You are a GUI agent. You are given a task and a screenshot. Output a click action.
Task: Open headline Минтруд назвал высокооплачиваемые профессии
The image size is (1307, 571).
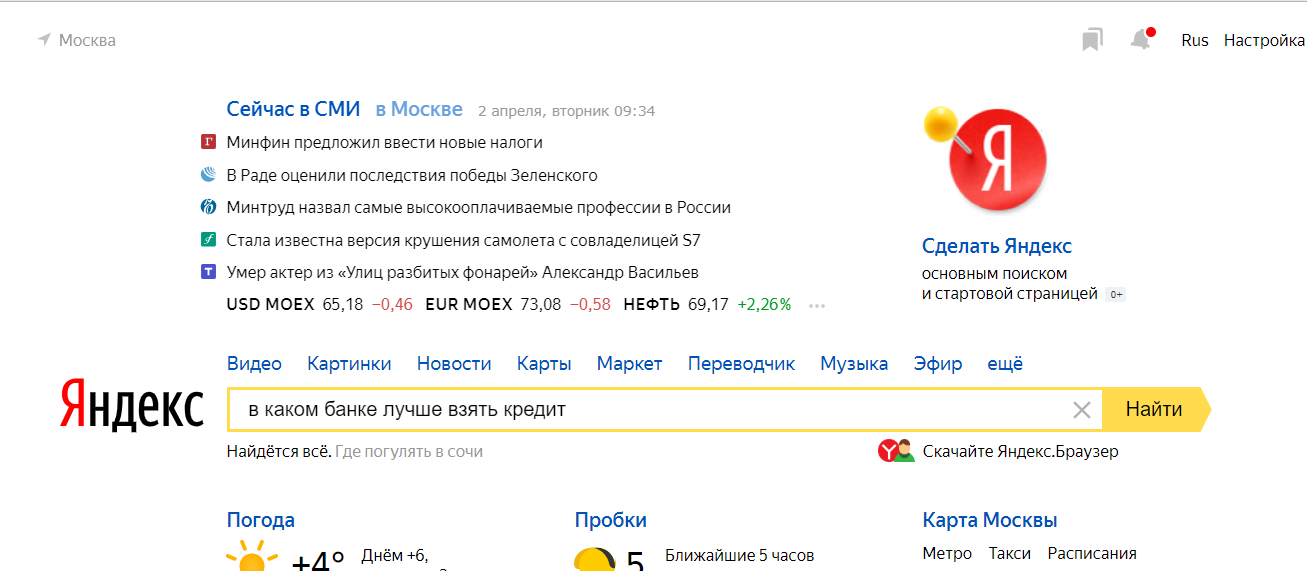(479, 207)
